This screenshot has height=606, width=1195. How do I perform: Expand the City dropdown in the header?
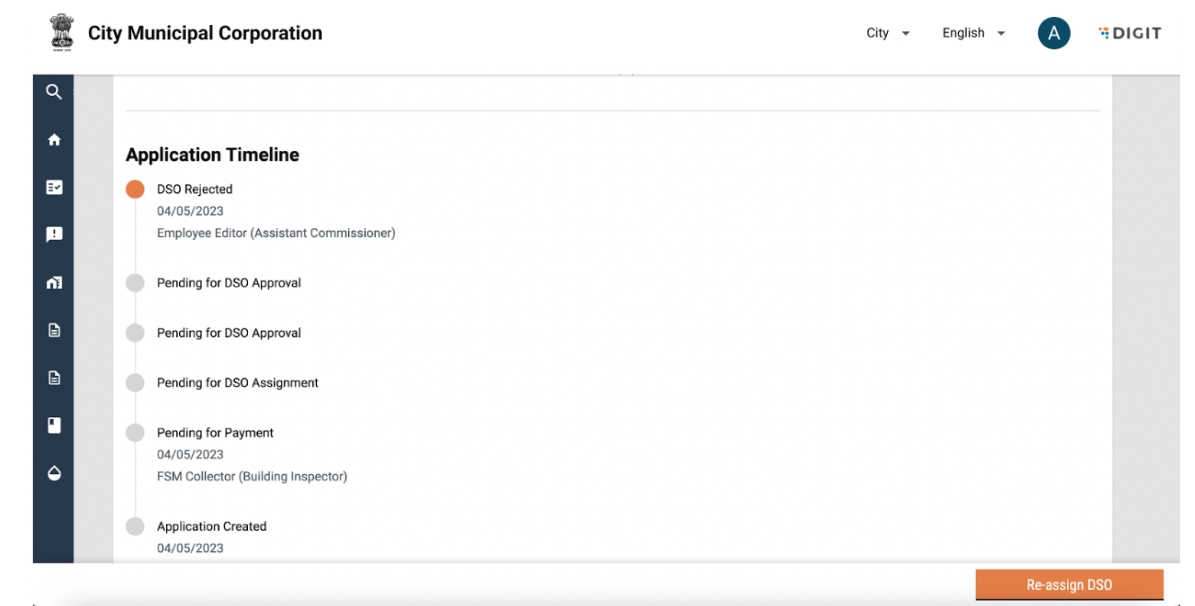coord(888,33)
